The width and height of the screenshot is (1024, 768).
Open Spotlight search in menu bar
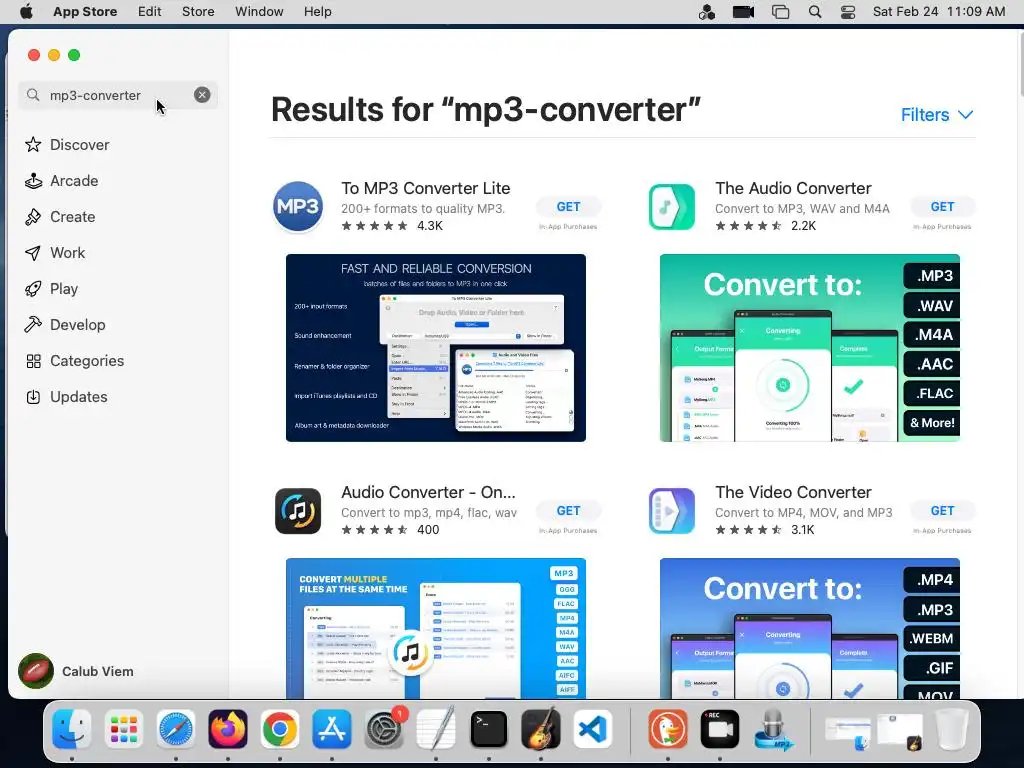pos(814,12)
